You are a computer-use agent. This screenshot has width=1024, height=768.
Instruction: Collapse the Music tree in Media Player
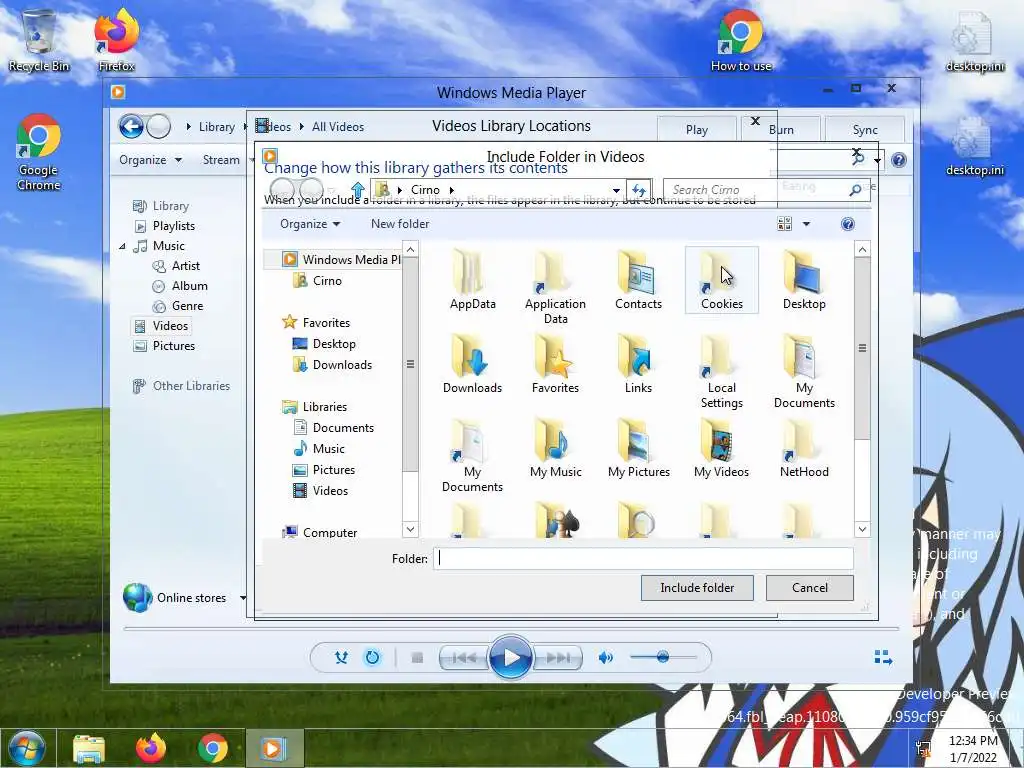point(122,246)
